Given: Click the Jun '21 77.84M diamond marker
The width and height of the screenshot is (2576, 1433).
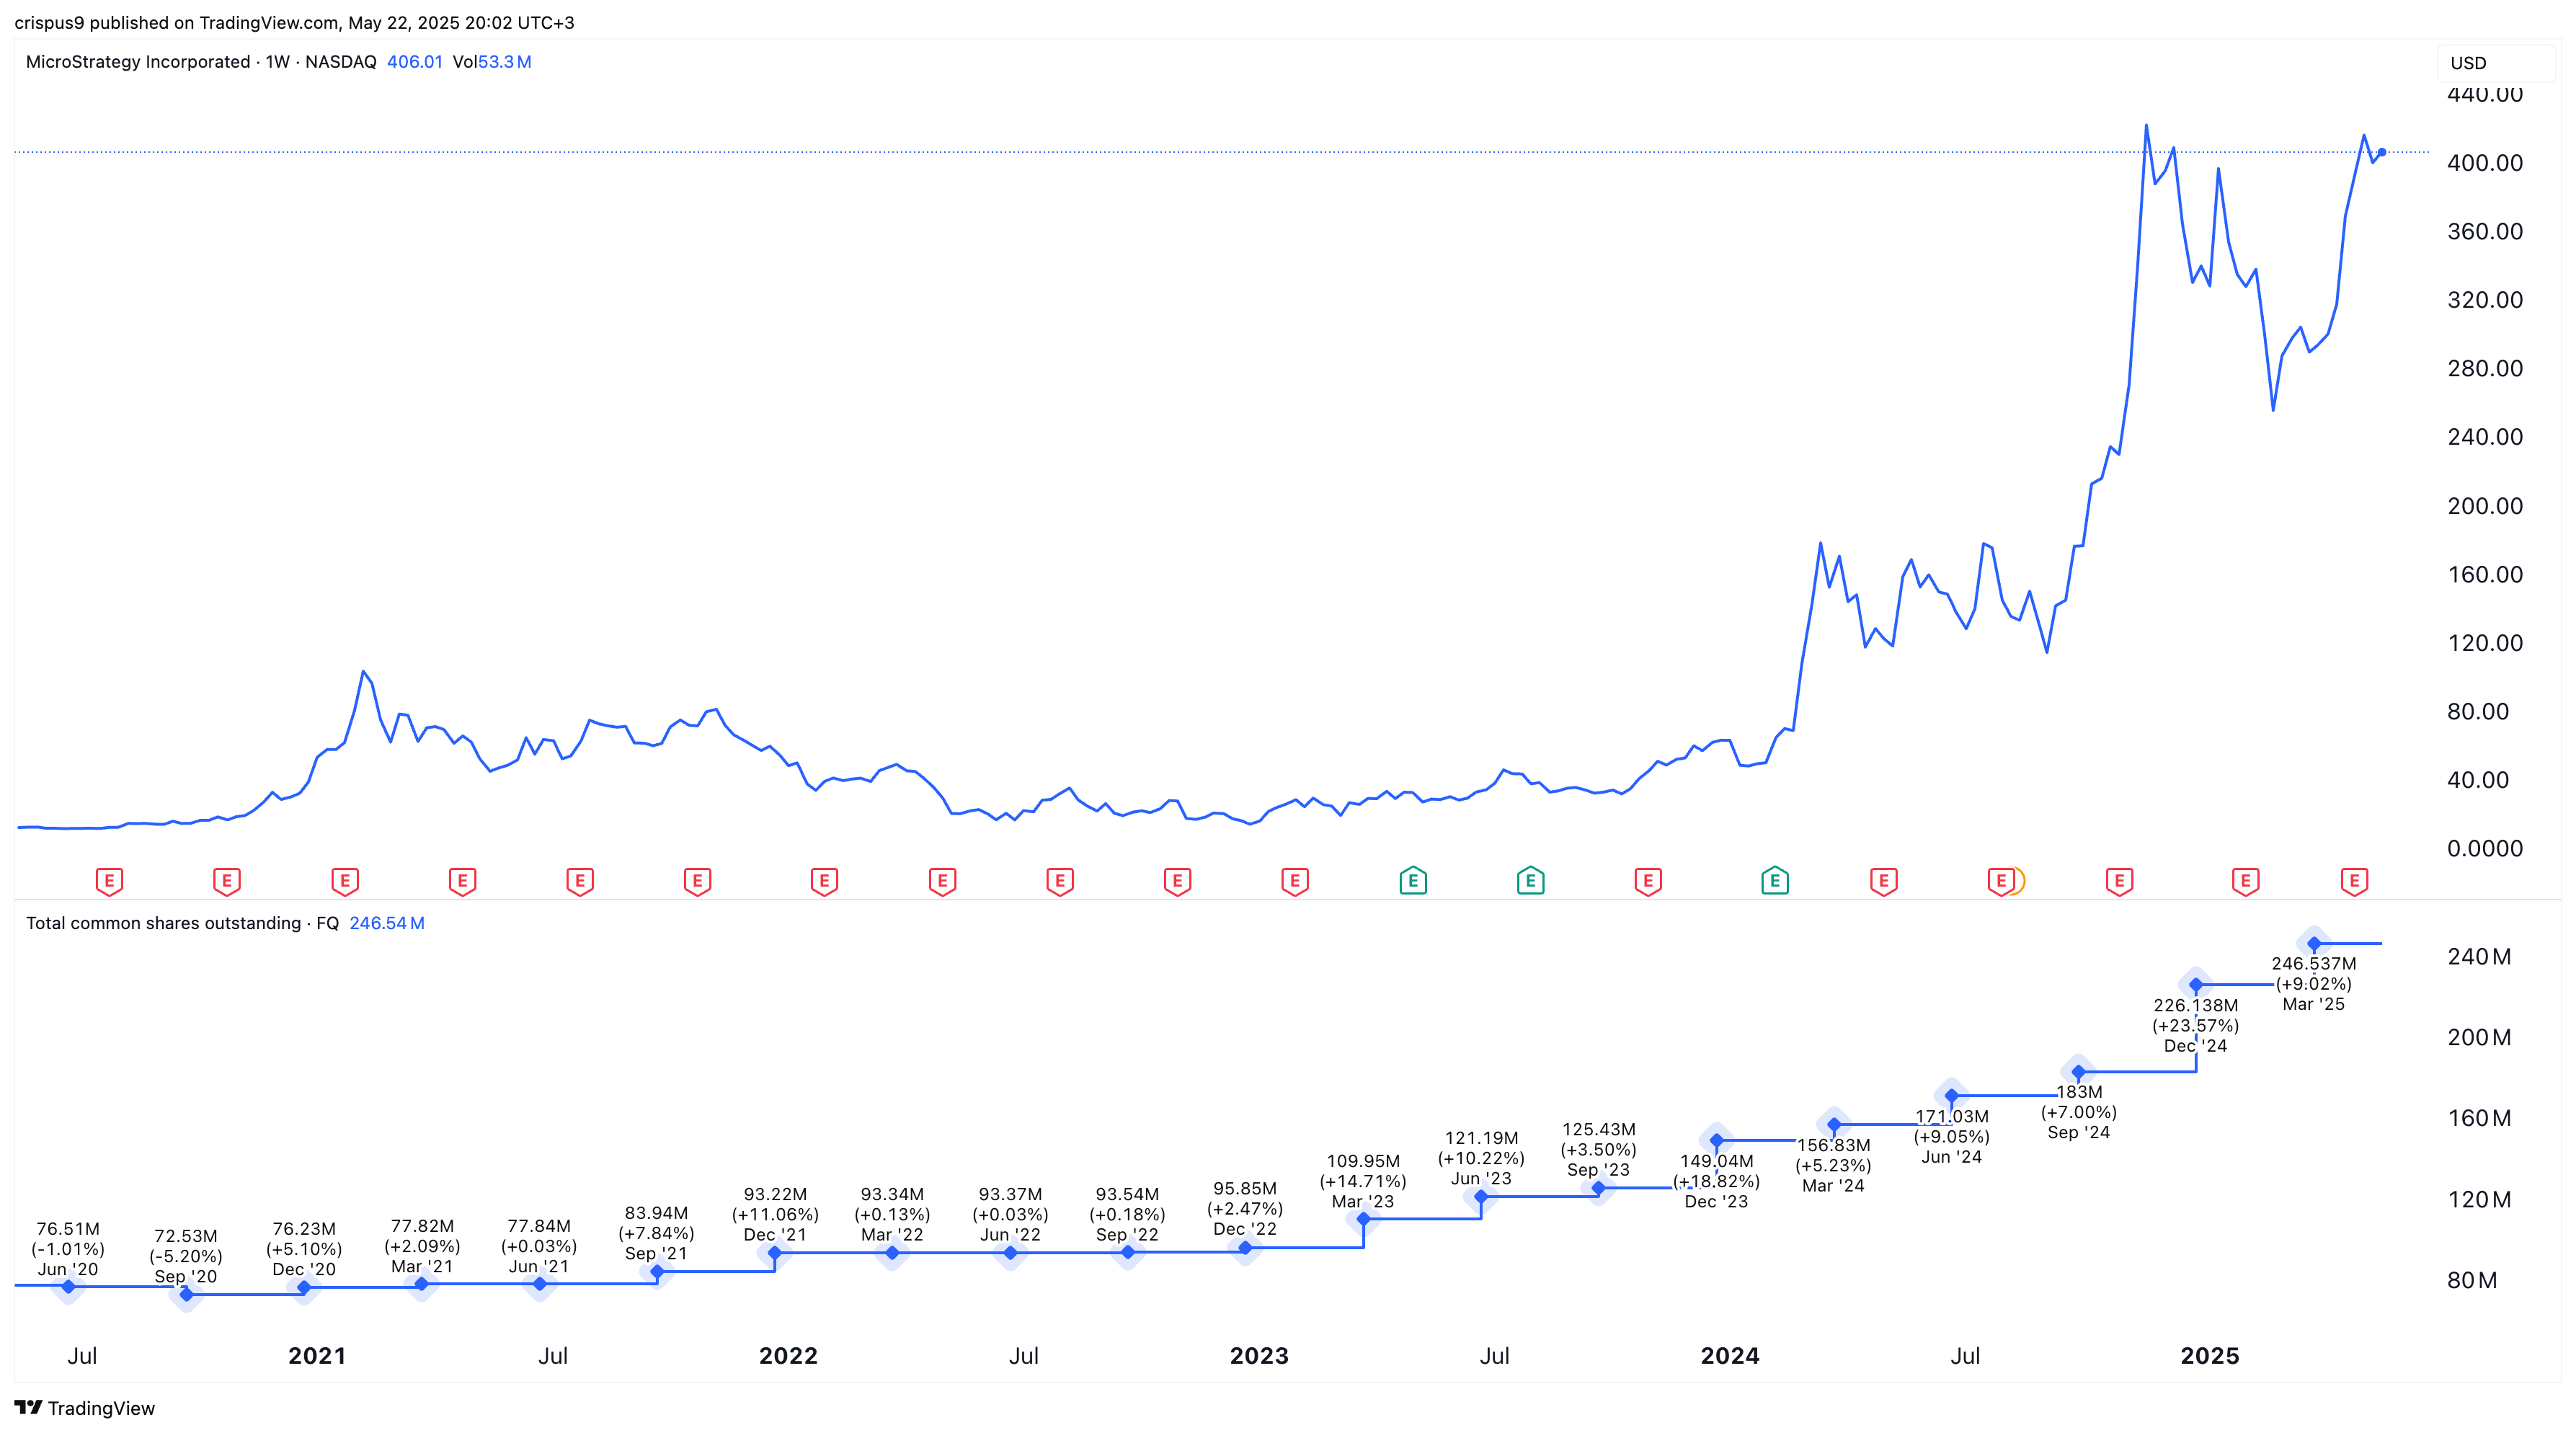Looking at the screenshot, I should (540, 1284).
